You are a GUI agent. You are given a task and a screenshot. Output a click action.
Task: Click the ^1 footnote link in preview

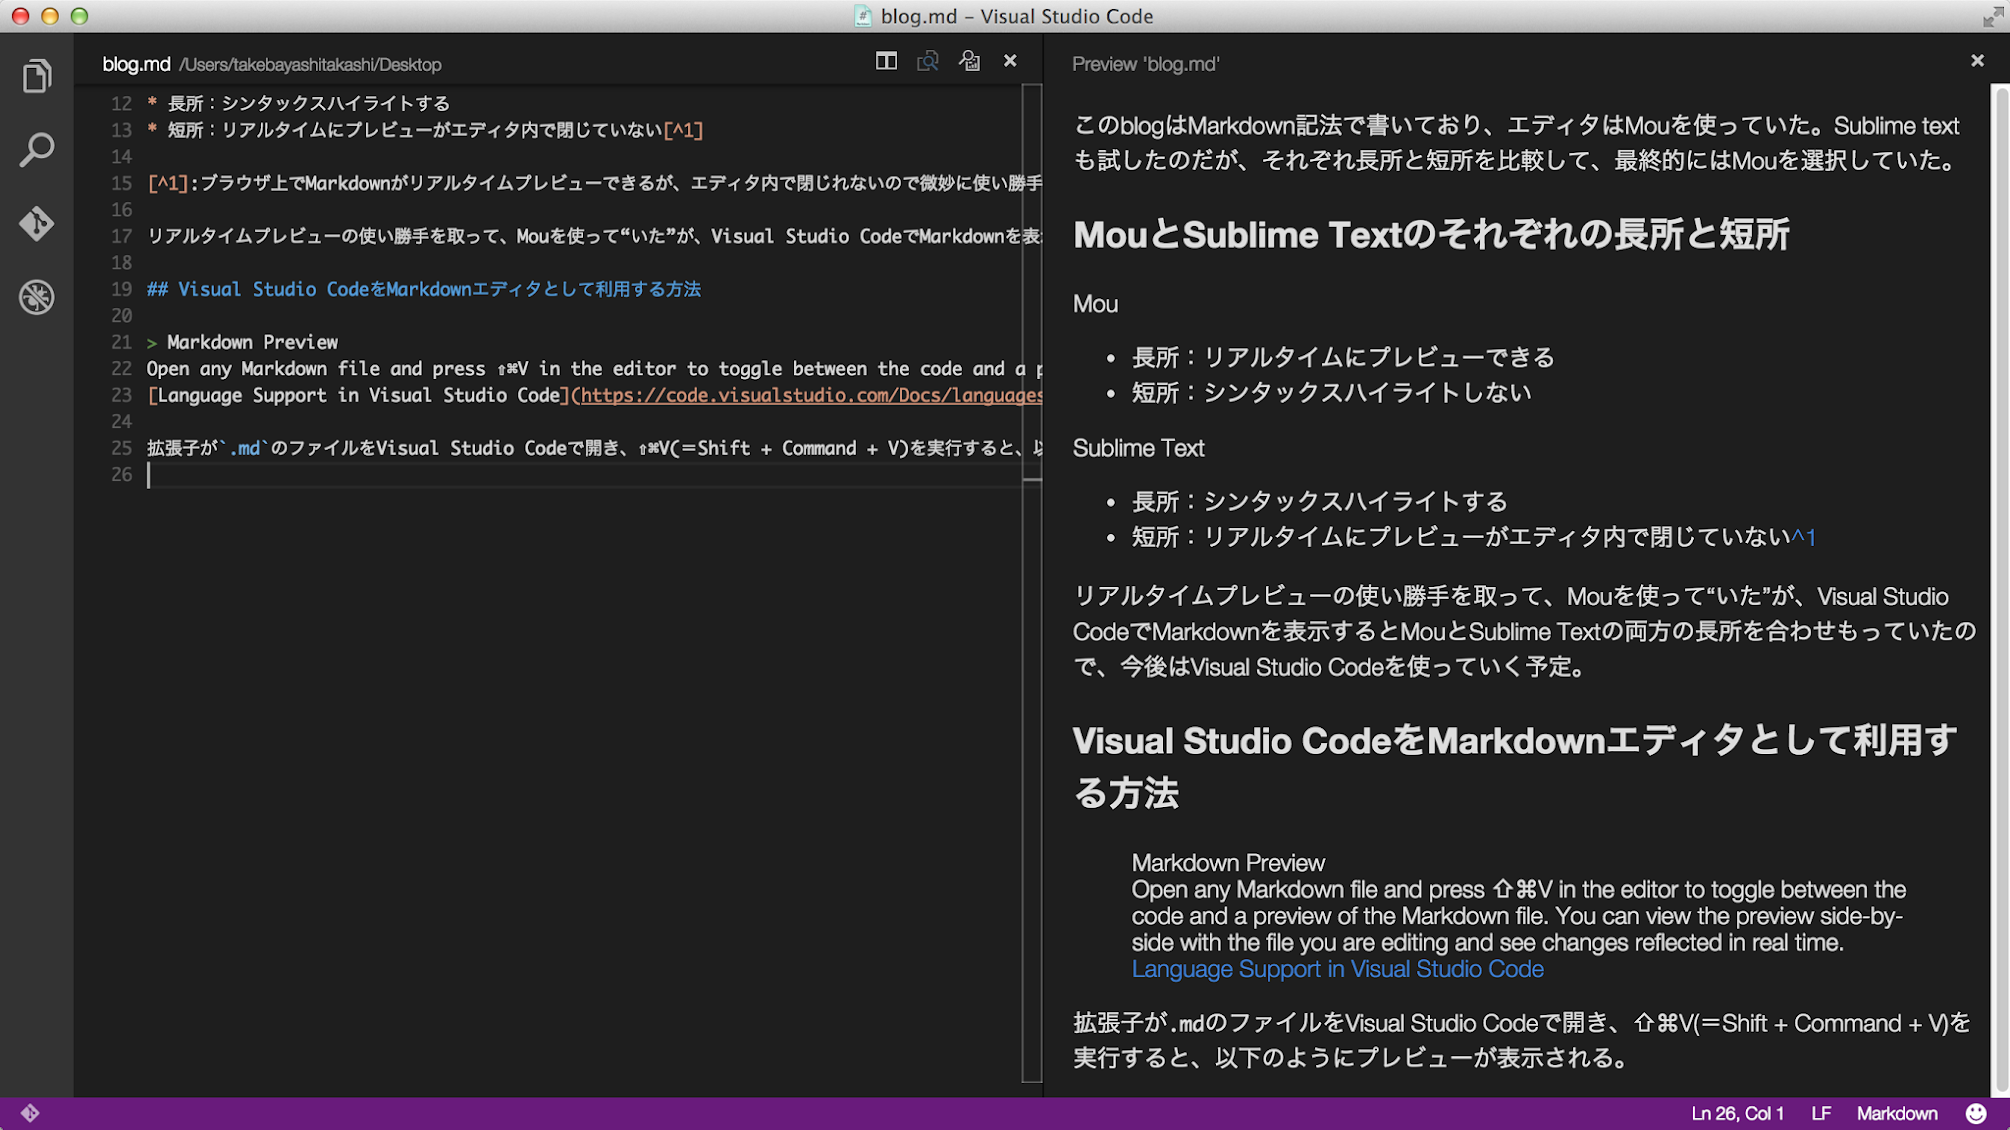tap(1803, 537)
